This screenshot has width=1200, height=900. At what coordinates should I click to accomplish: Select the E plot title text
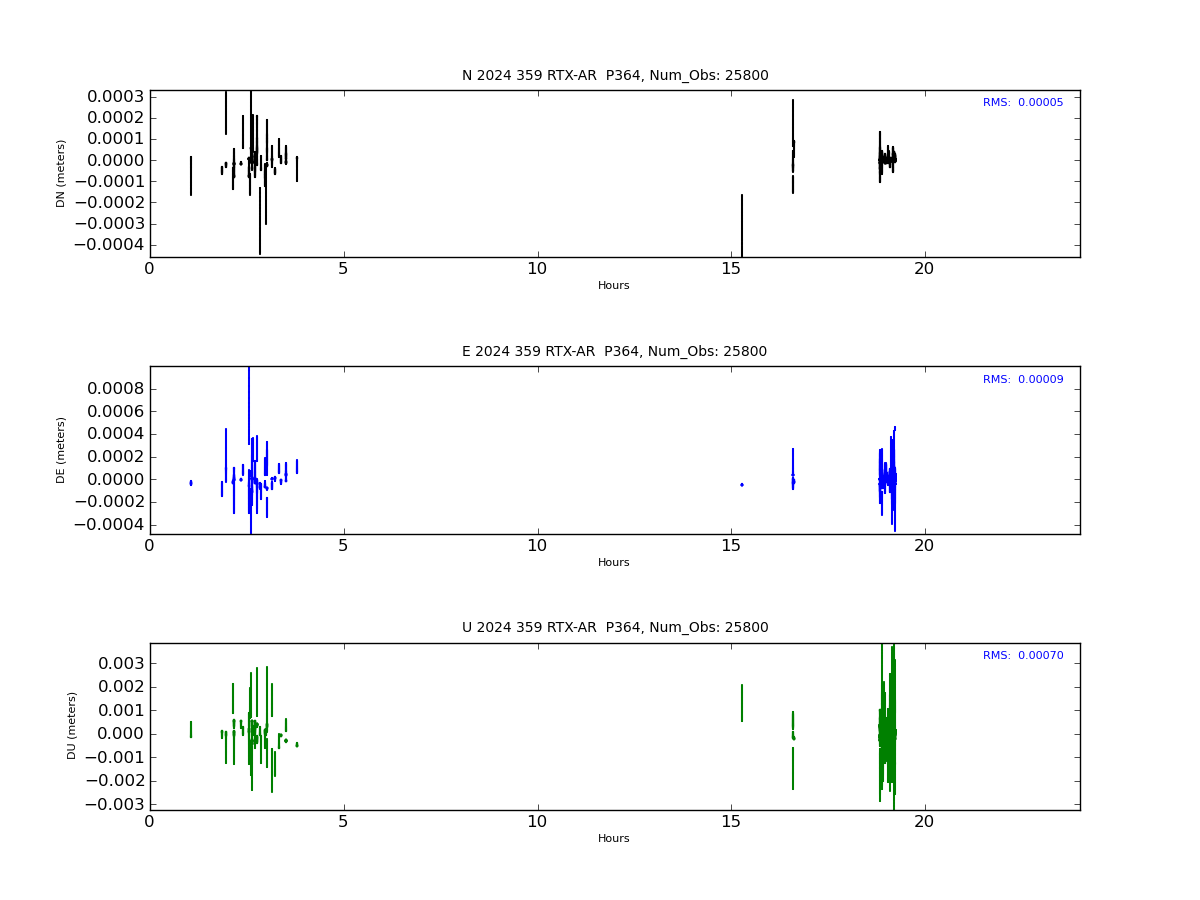[614, 352]
